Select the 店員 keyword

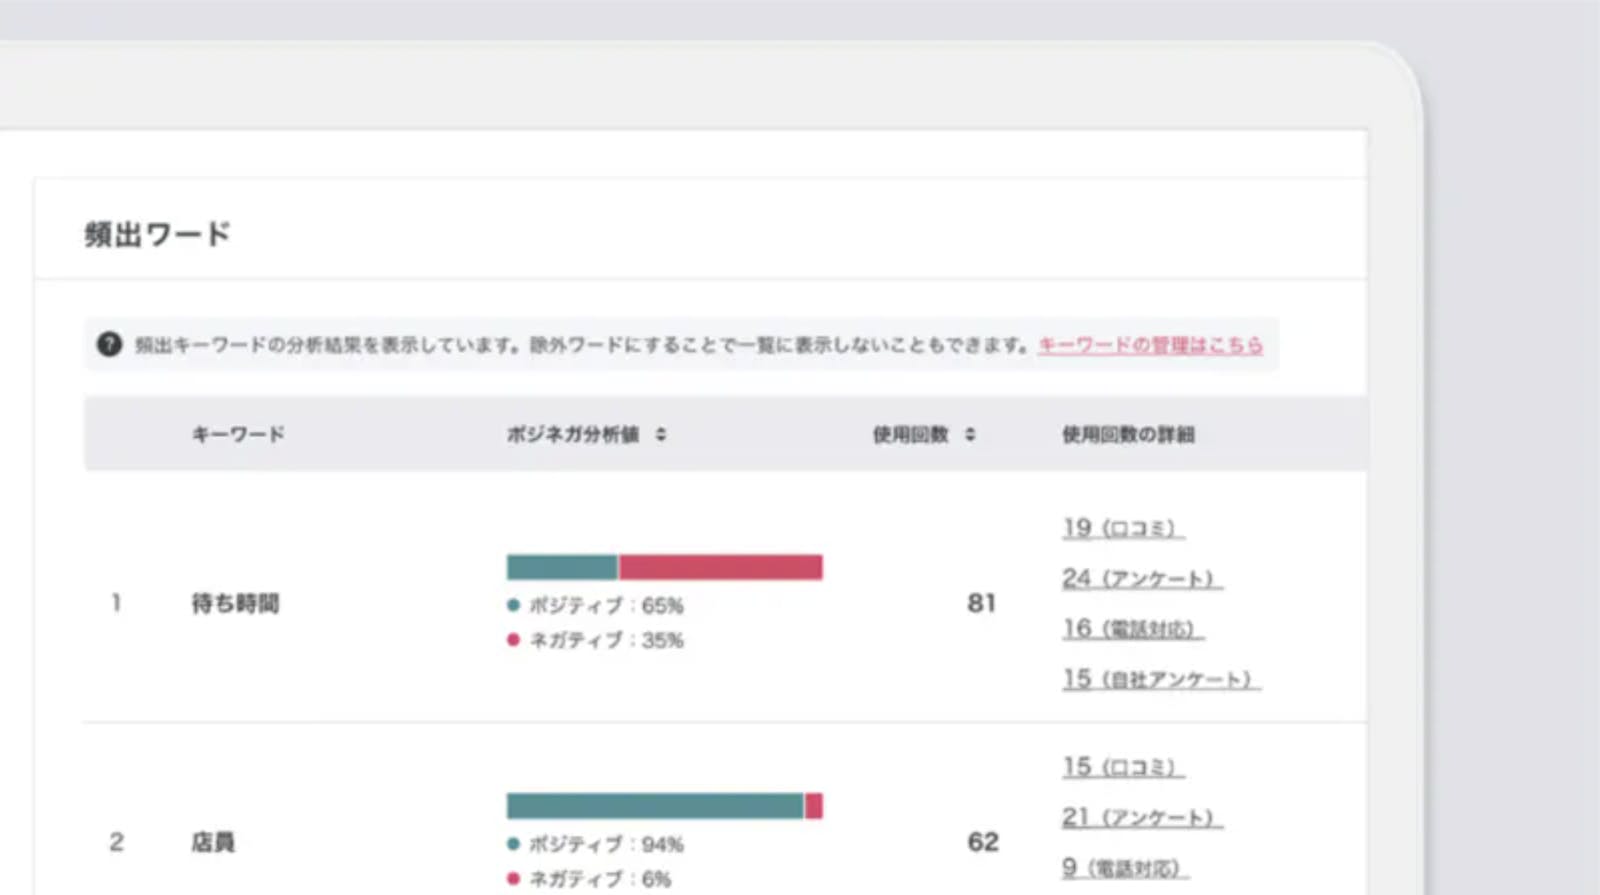(x=213, y=842)
